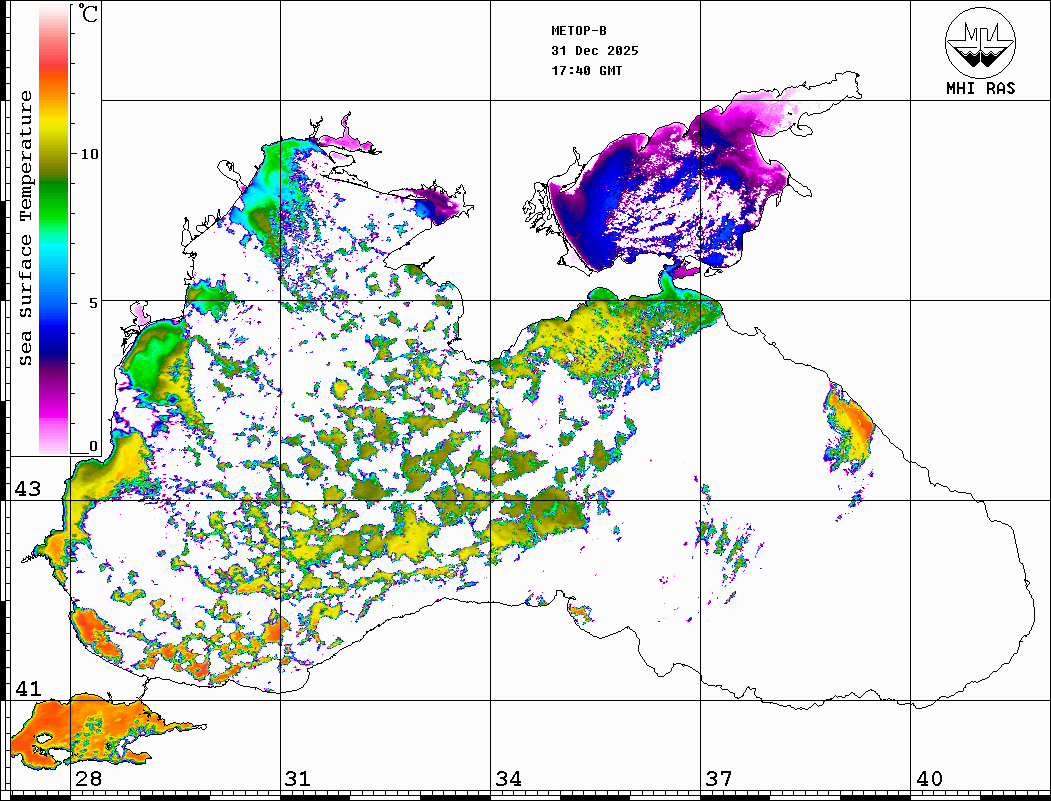Click the MHI RAS logo emblem

(x=980, y=40)
